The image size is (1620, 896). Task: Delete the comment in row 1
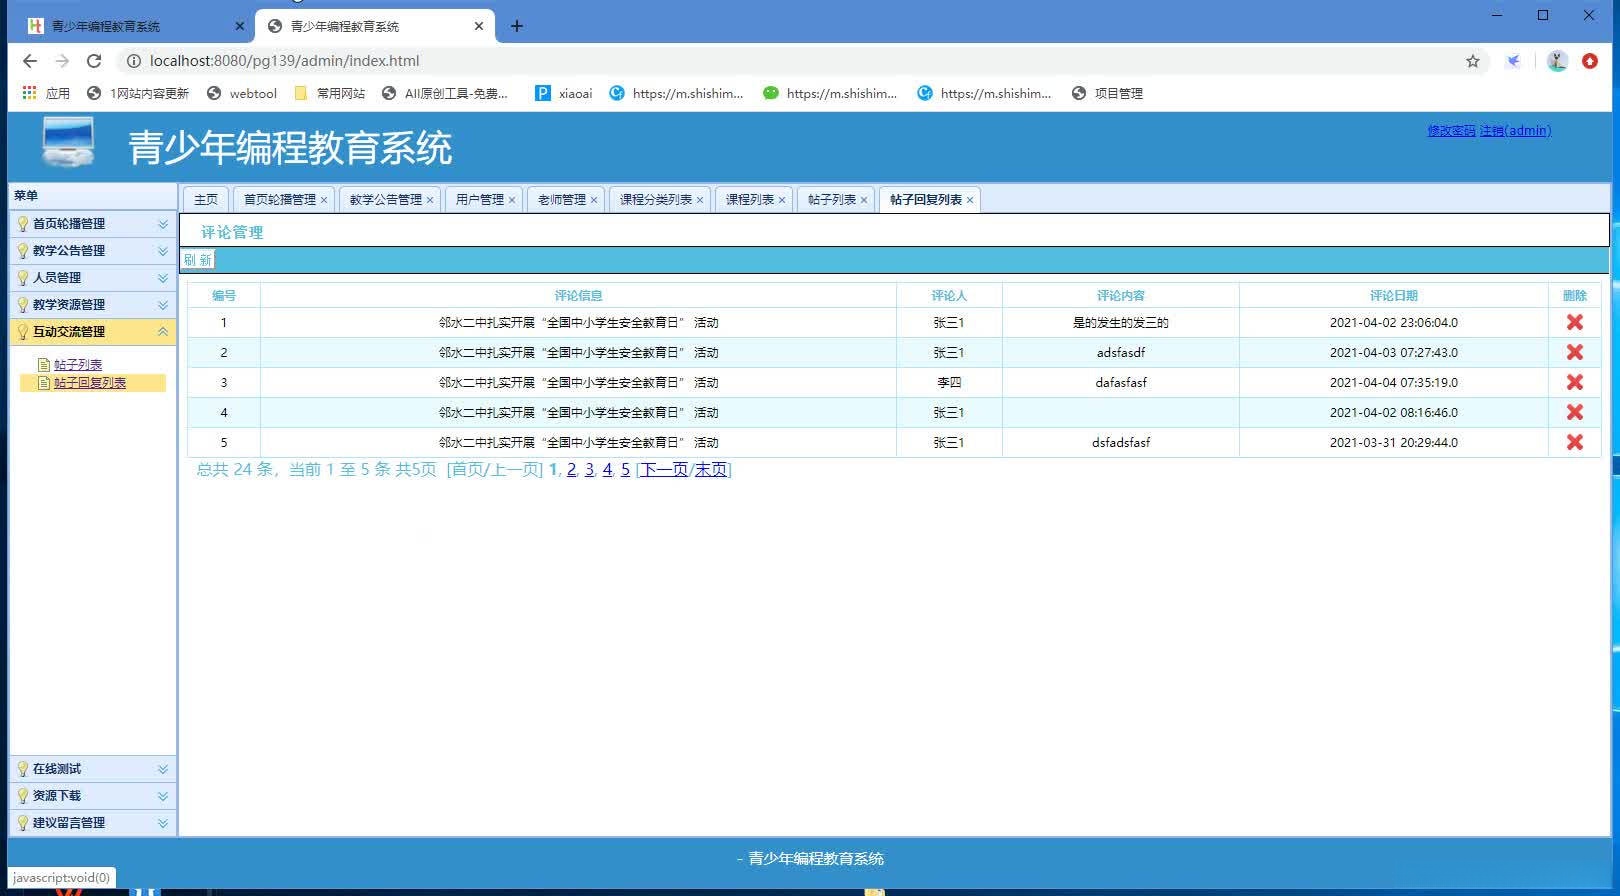1574,322
